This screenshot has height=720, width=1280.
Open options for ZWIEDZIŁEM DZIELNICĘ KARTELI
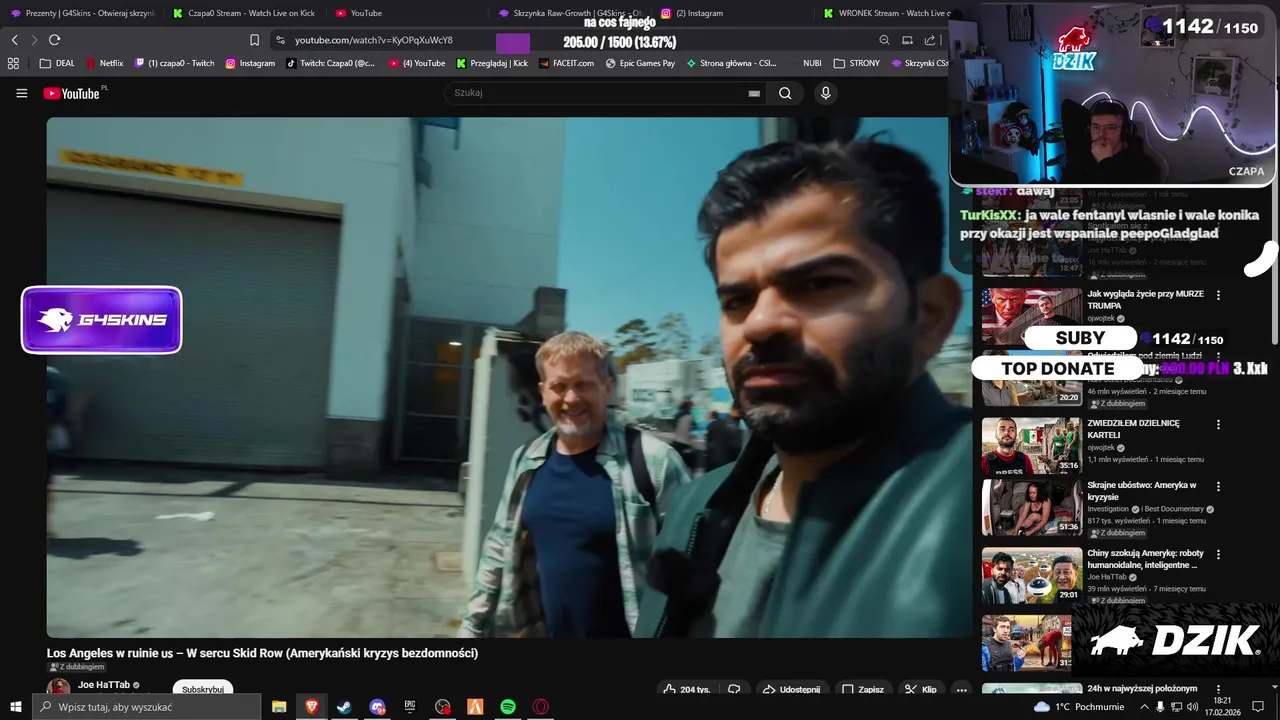(1218, 424)
